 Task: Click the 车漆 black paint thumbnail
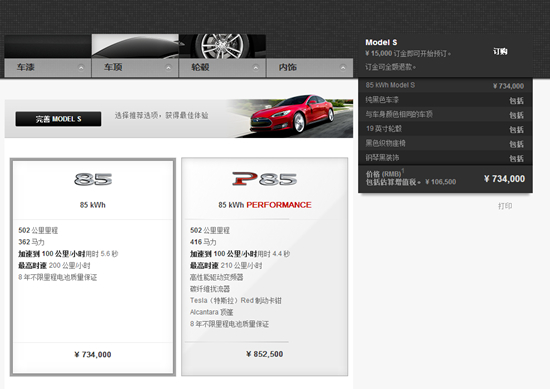48,46
